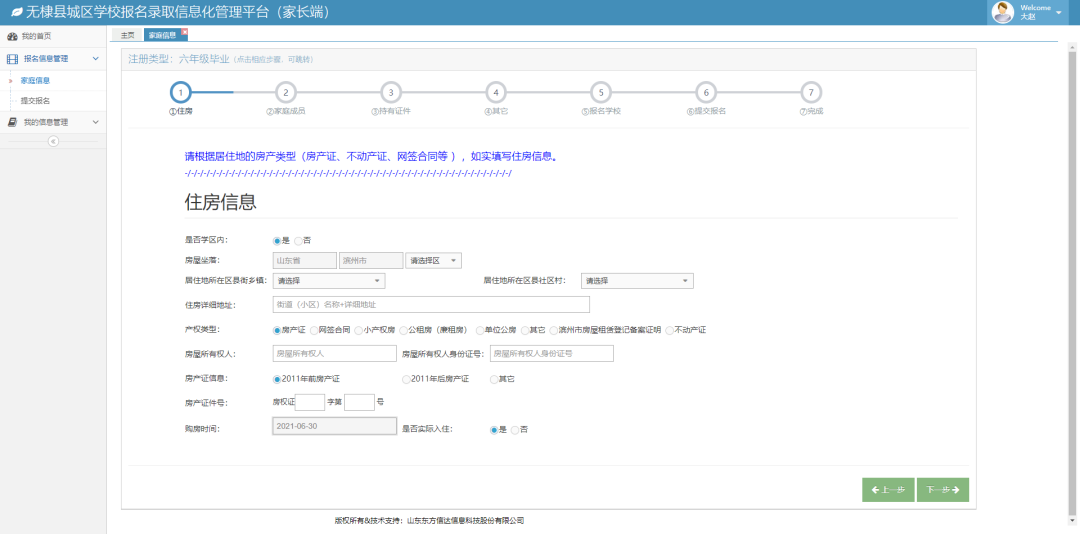Click the 上一步 previous button

(x=888, y=490)
